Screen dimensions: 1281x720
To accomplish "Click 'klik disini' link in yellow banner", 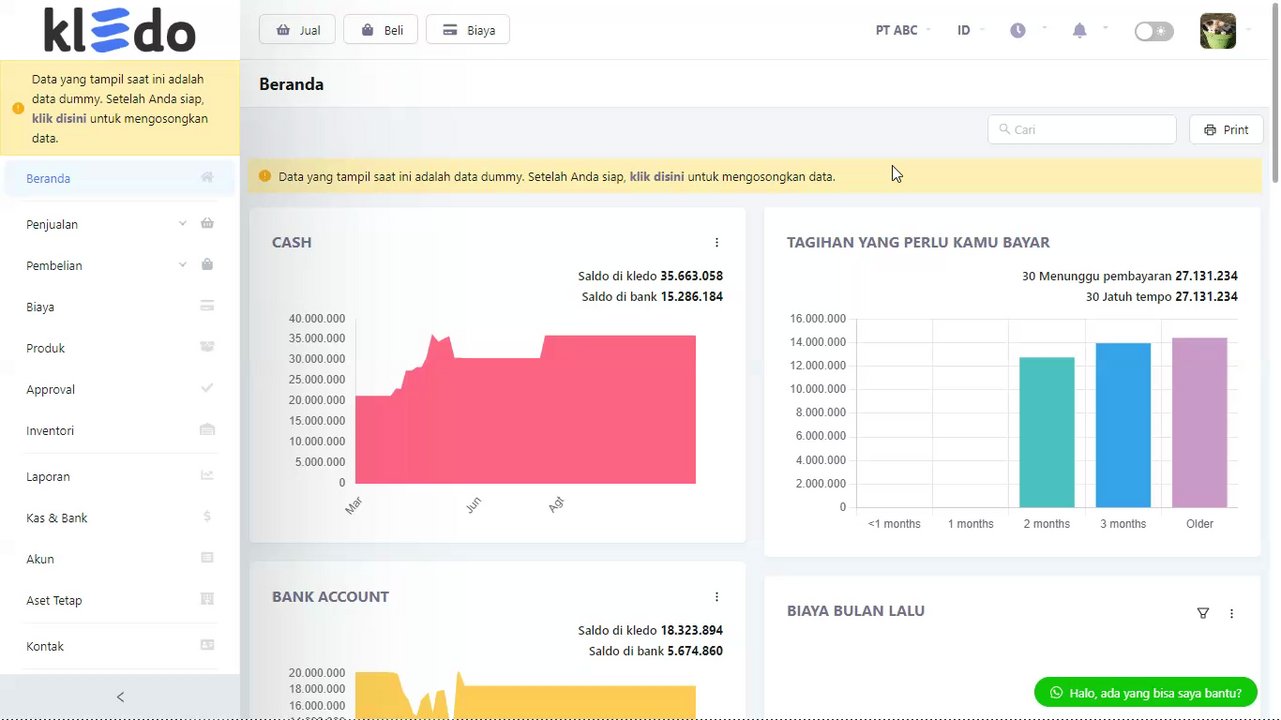I will coord(657,176).
